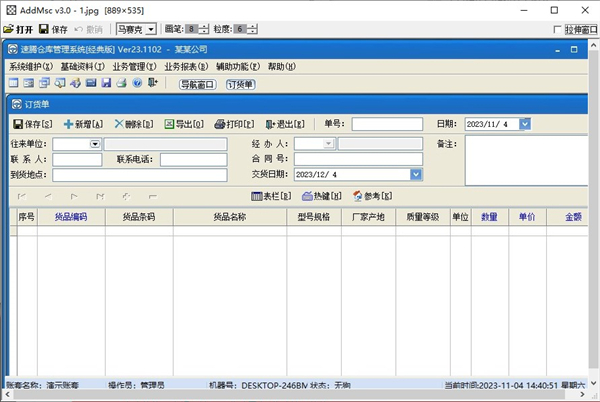Click the card-form icon, second in the toolbar
Viewport: 600px width, 402px height.
(29, 83)
